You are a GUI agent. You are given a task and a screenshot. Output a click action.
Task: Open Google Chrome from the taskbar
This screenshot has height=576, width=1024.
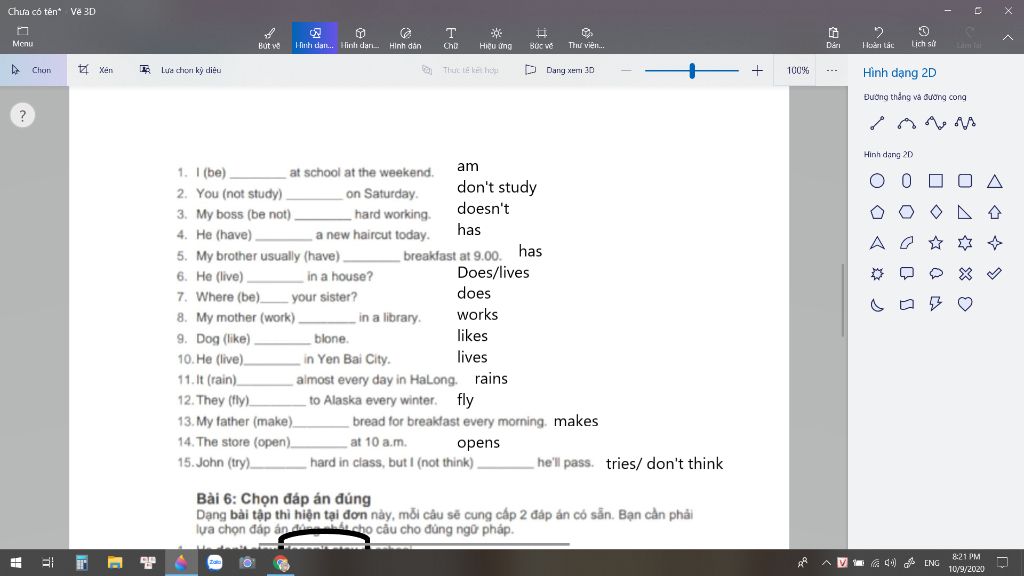pyautogui.click(x=281, y=562)
